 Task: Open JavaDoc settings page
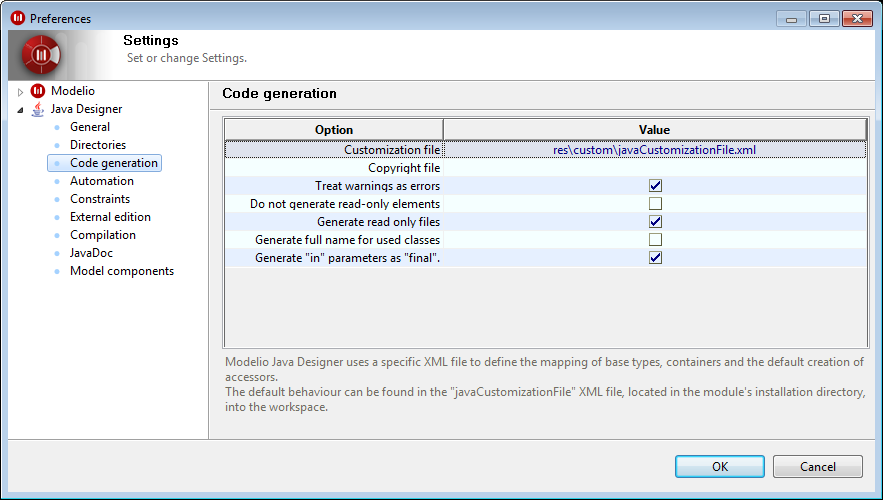[91, 253]
